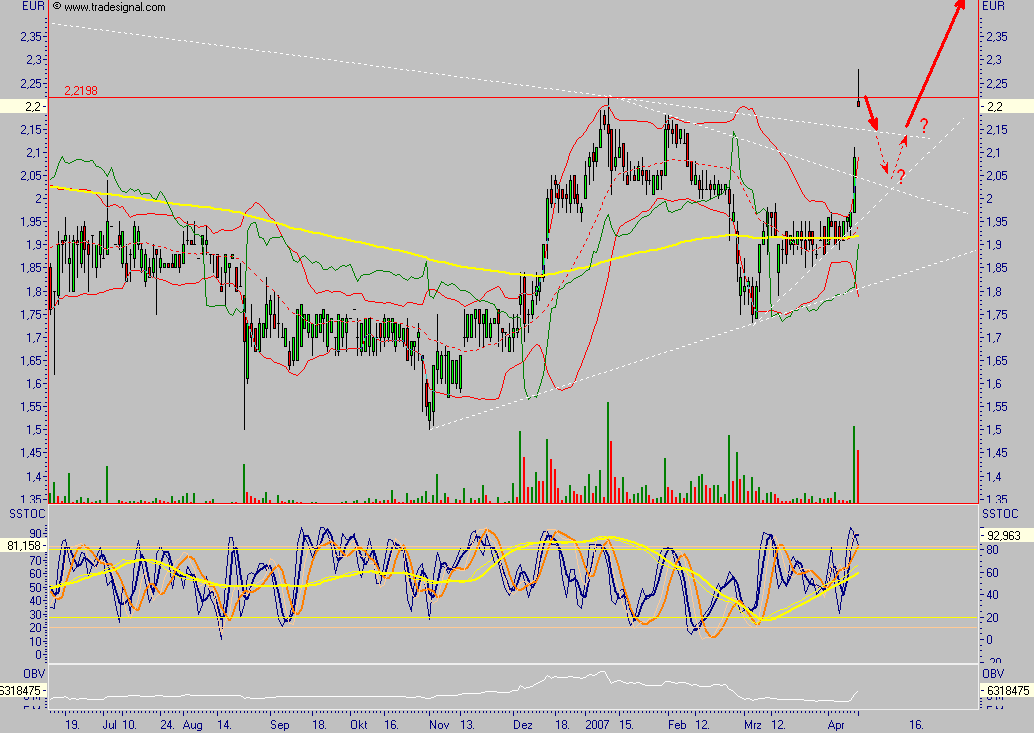The height and width of the screenshot is (733, 1034).
Task: Click the lower red question mark
Action: click(900, 177)
